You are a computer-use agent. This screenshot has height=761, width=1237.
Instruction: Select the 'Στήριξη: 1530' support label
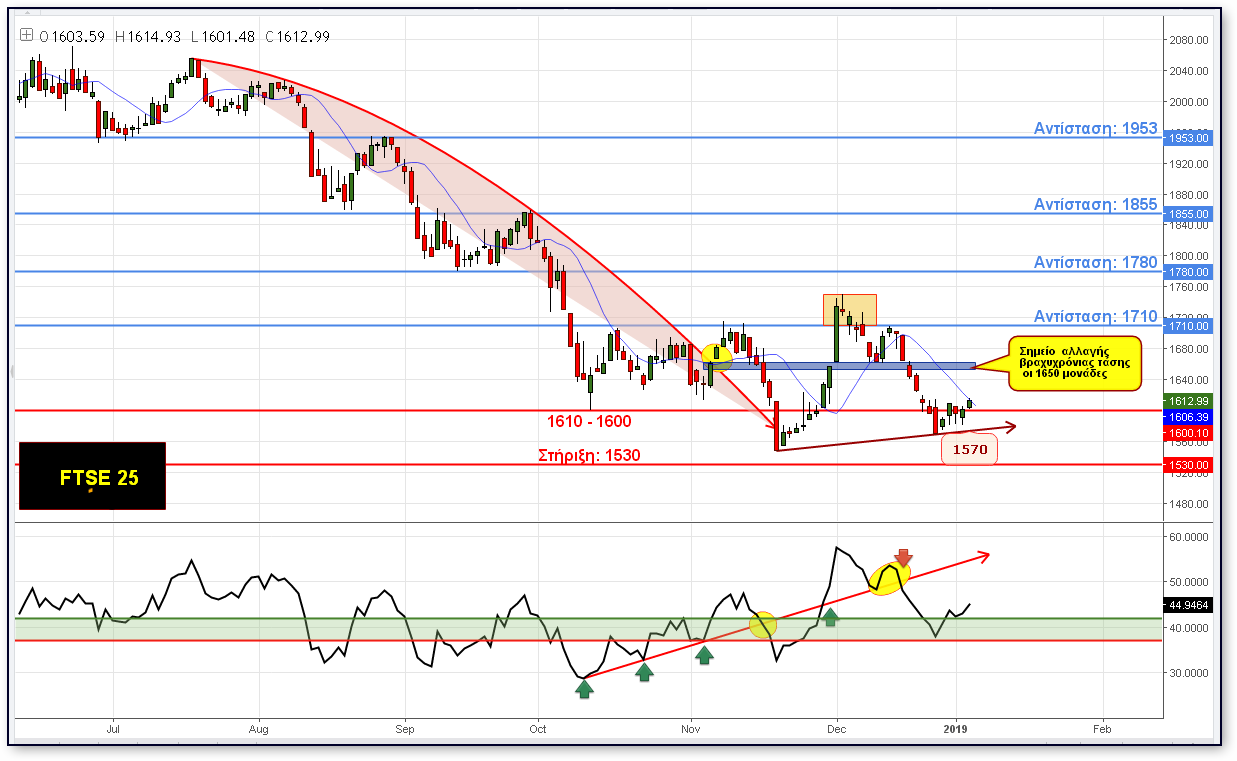(x=589, y=455)
